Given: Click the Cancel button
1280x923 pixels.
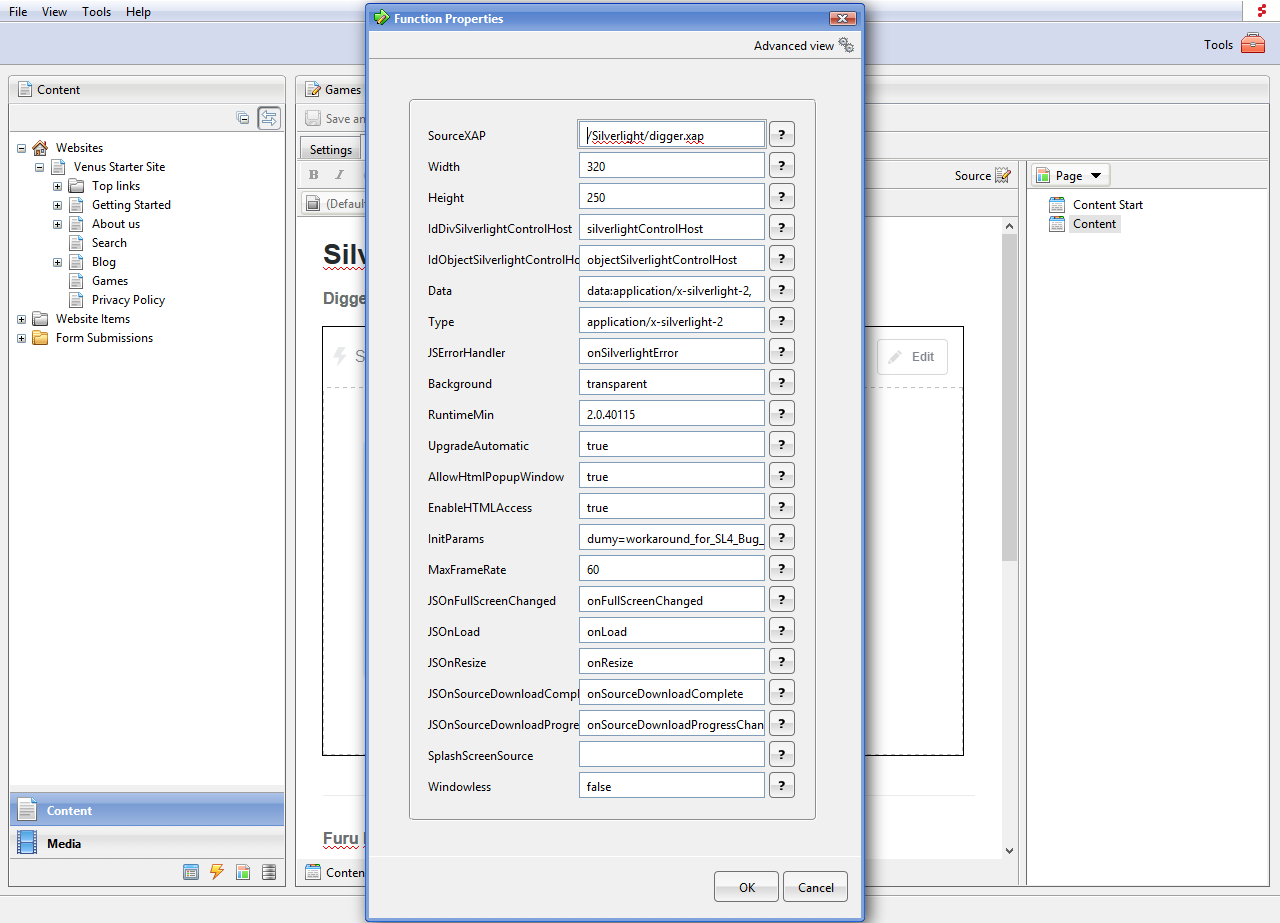Looking at the screenshot, I should coord(815,887).
